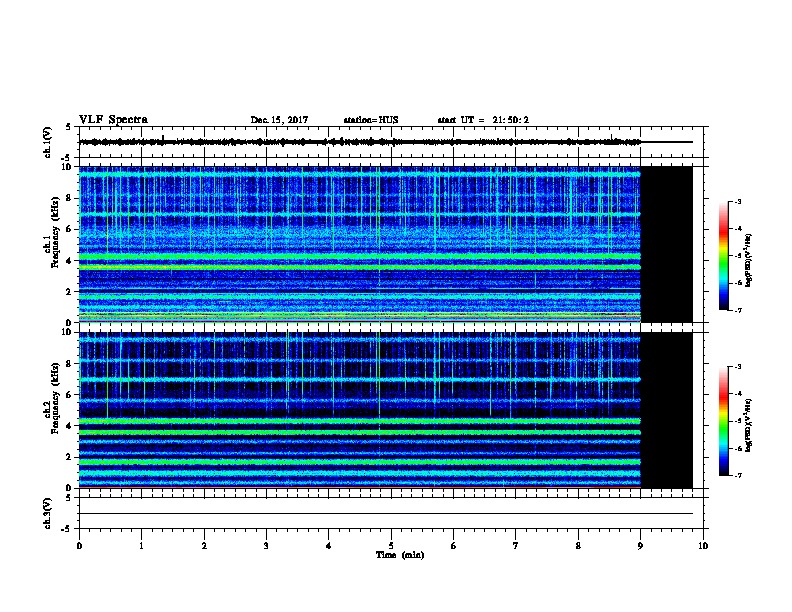Click time axis tick label "3"
Screen dimensions: 792x612
click(x=266, y=546)
